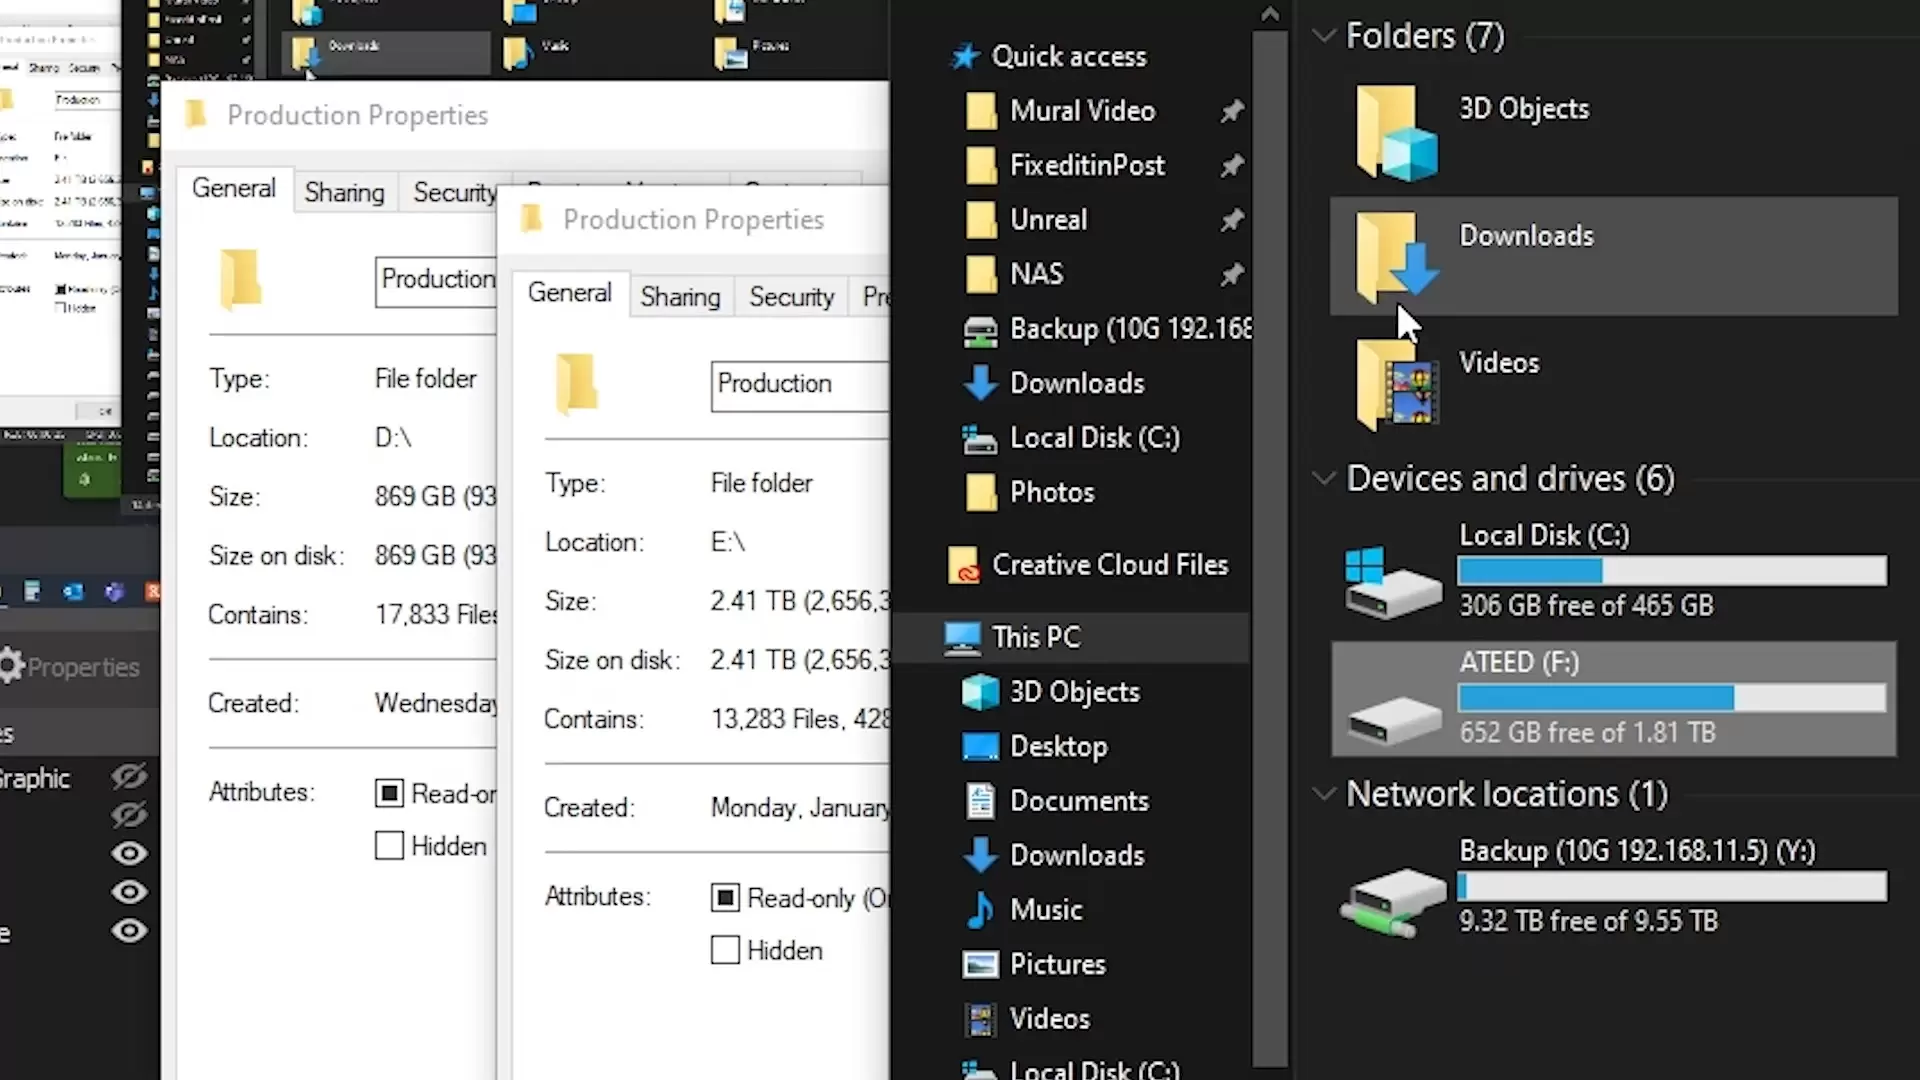
Task: Collapse the Folders (7) group
Action: [1324, 37]
